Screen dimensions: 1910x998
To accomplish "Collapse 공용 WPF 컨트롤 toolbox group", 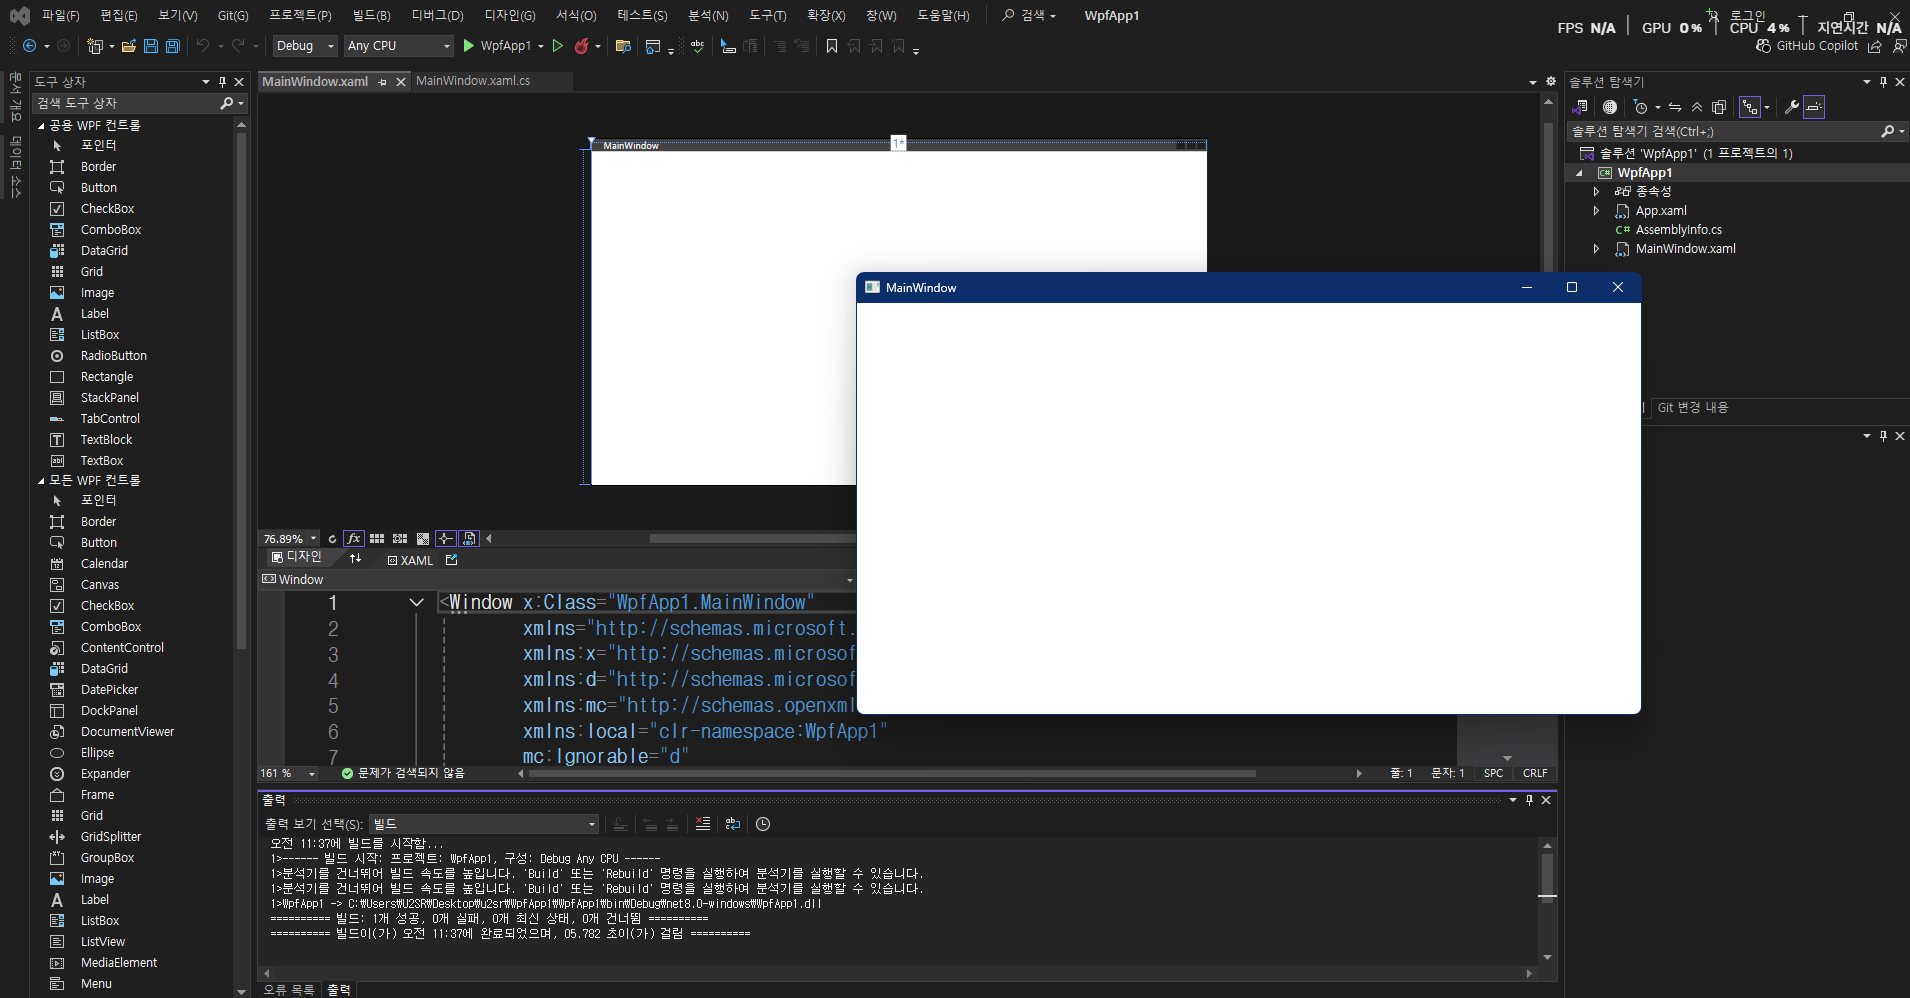I will (41, 126).
